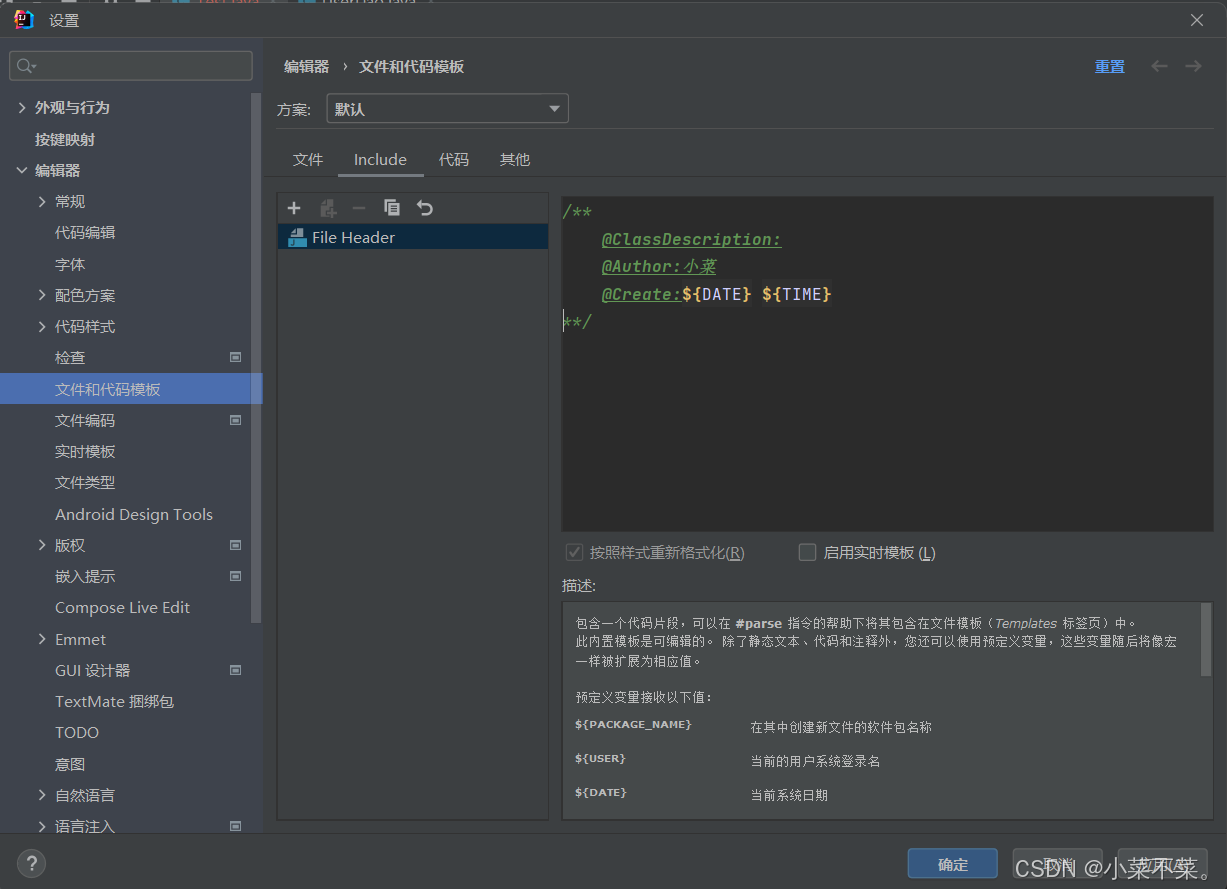Click the 重置 reset link
The width and height of the screenshot is (1227, 889).
pos(1109,66)
